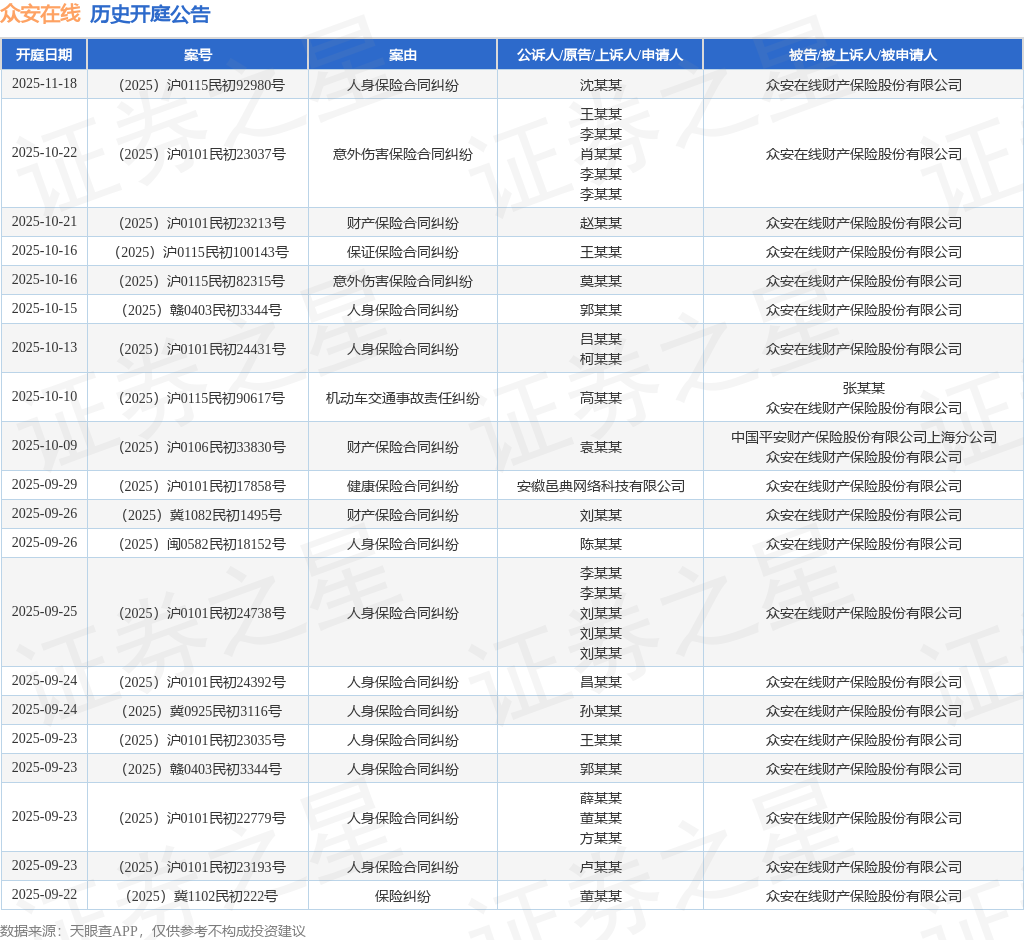Click cause 健康保险合同纠纷
Image resolution: width=1024 pixels, height=940 pixels.
tap(402, 487)
